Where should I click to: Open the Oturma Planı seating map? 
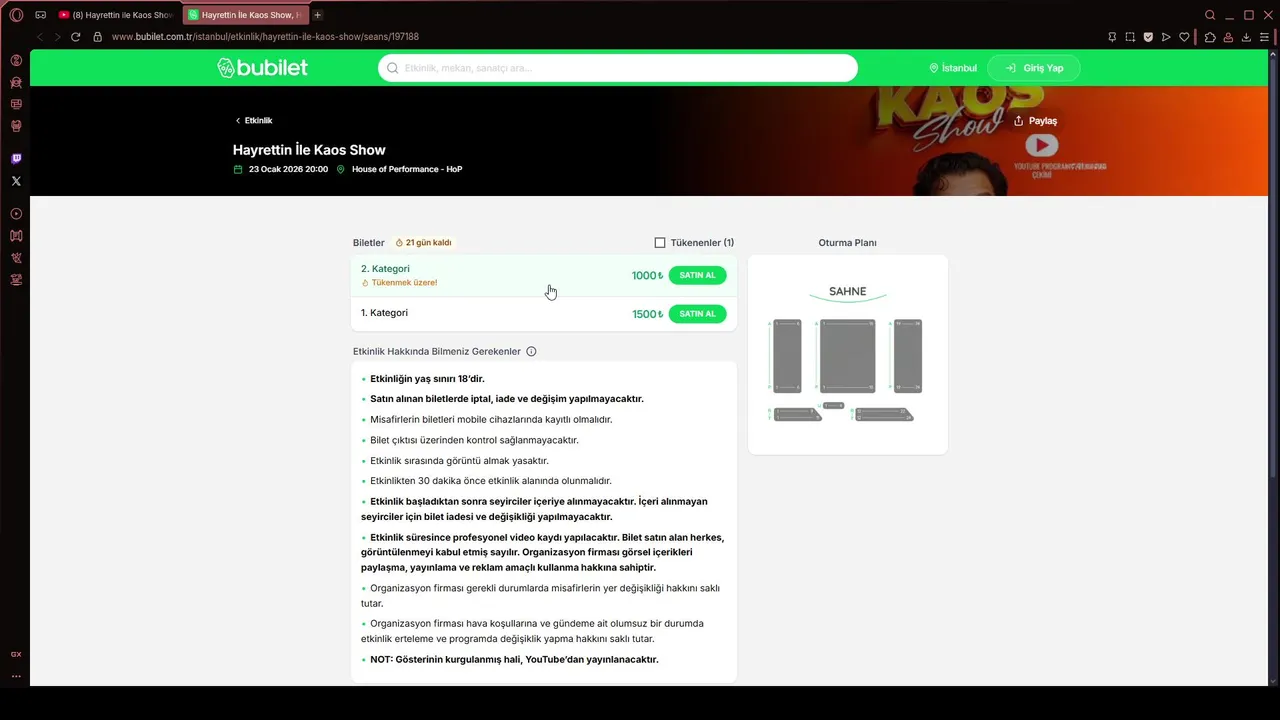coord(848,354)
